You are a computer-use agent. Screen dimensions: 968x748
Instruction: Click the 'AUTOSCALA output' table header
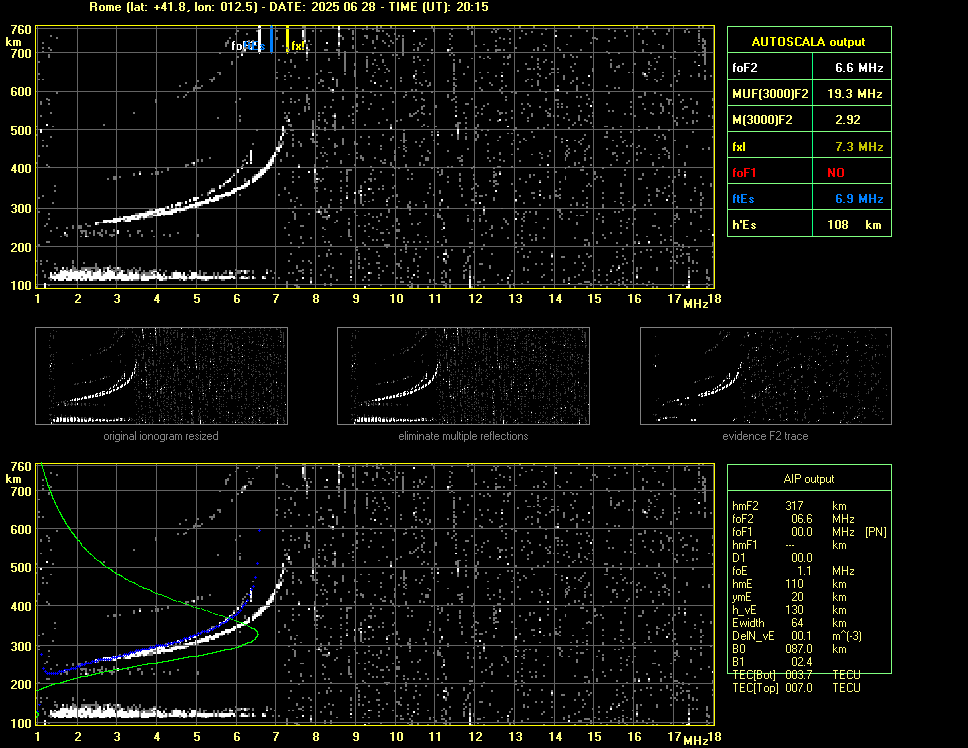(809, 41)
